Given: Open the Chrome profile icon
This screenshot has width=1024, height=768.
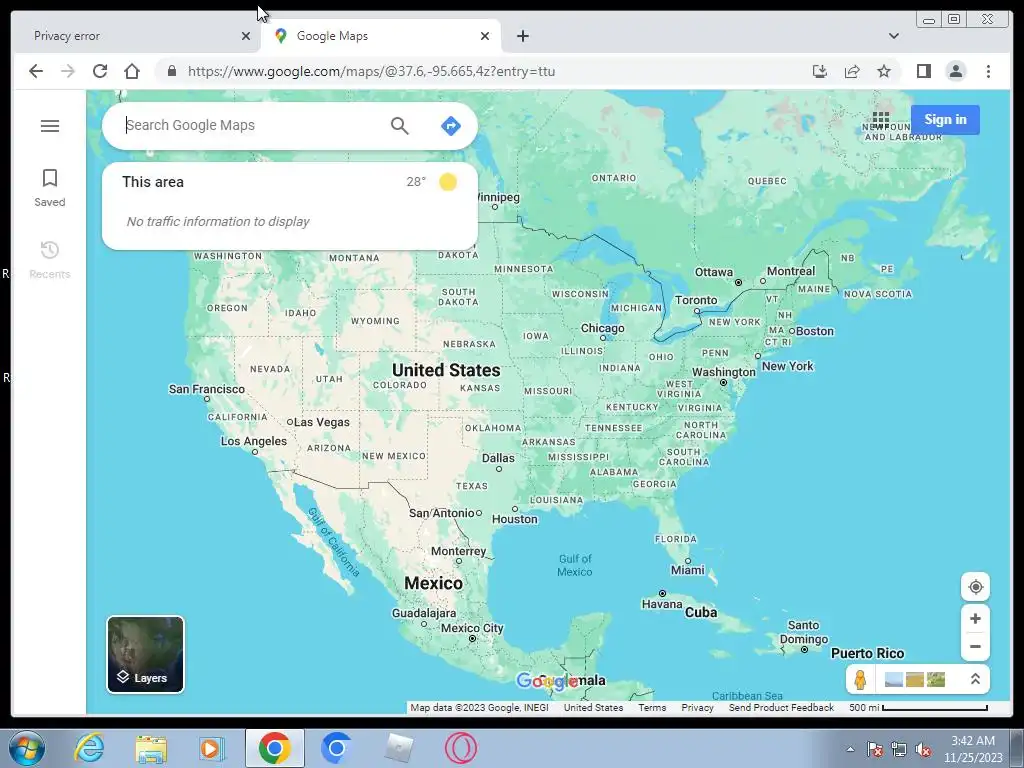Looking at the screenshot, I should tap(955, 71).
